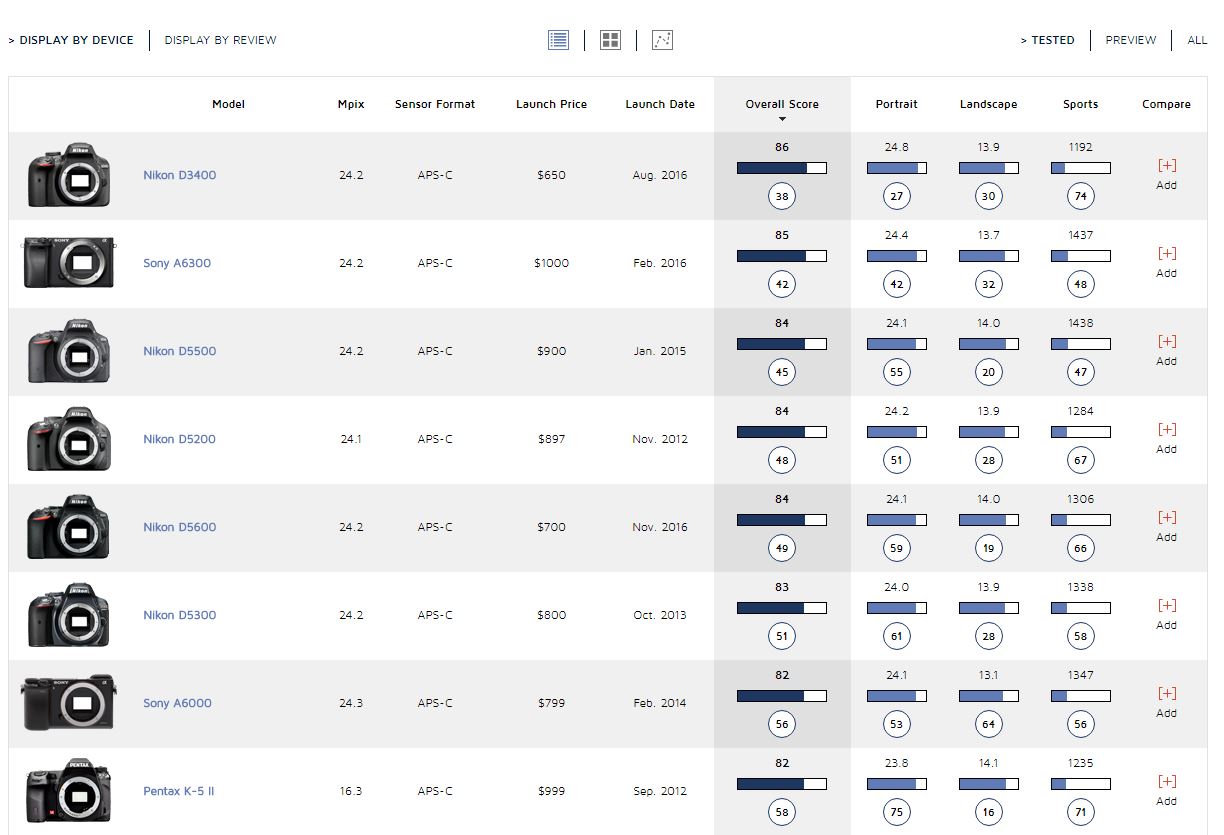1224x835 pixels.
Task: Click sports rank circle 74 for Nikon D3400
Action: tap(1080, 196)
